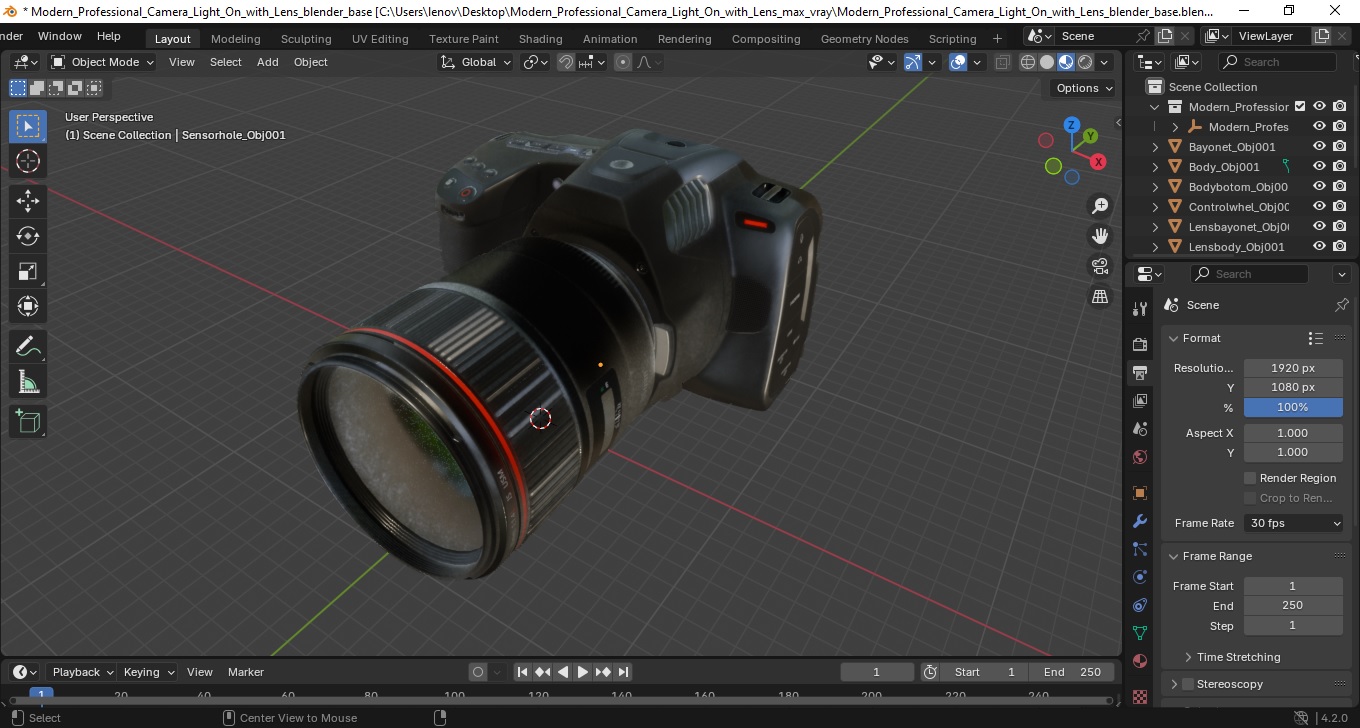Select the Select Box tool
This screenshot has height=728, width=1360.
28,126
